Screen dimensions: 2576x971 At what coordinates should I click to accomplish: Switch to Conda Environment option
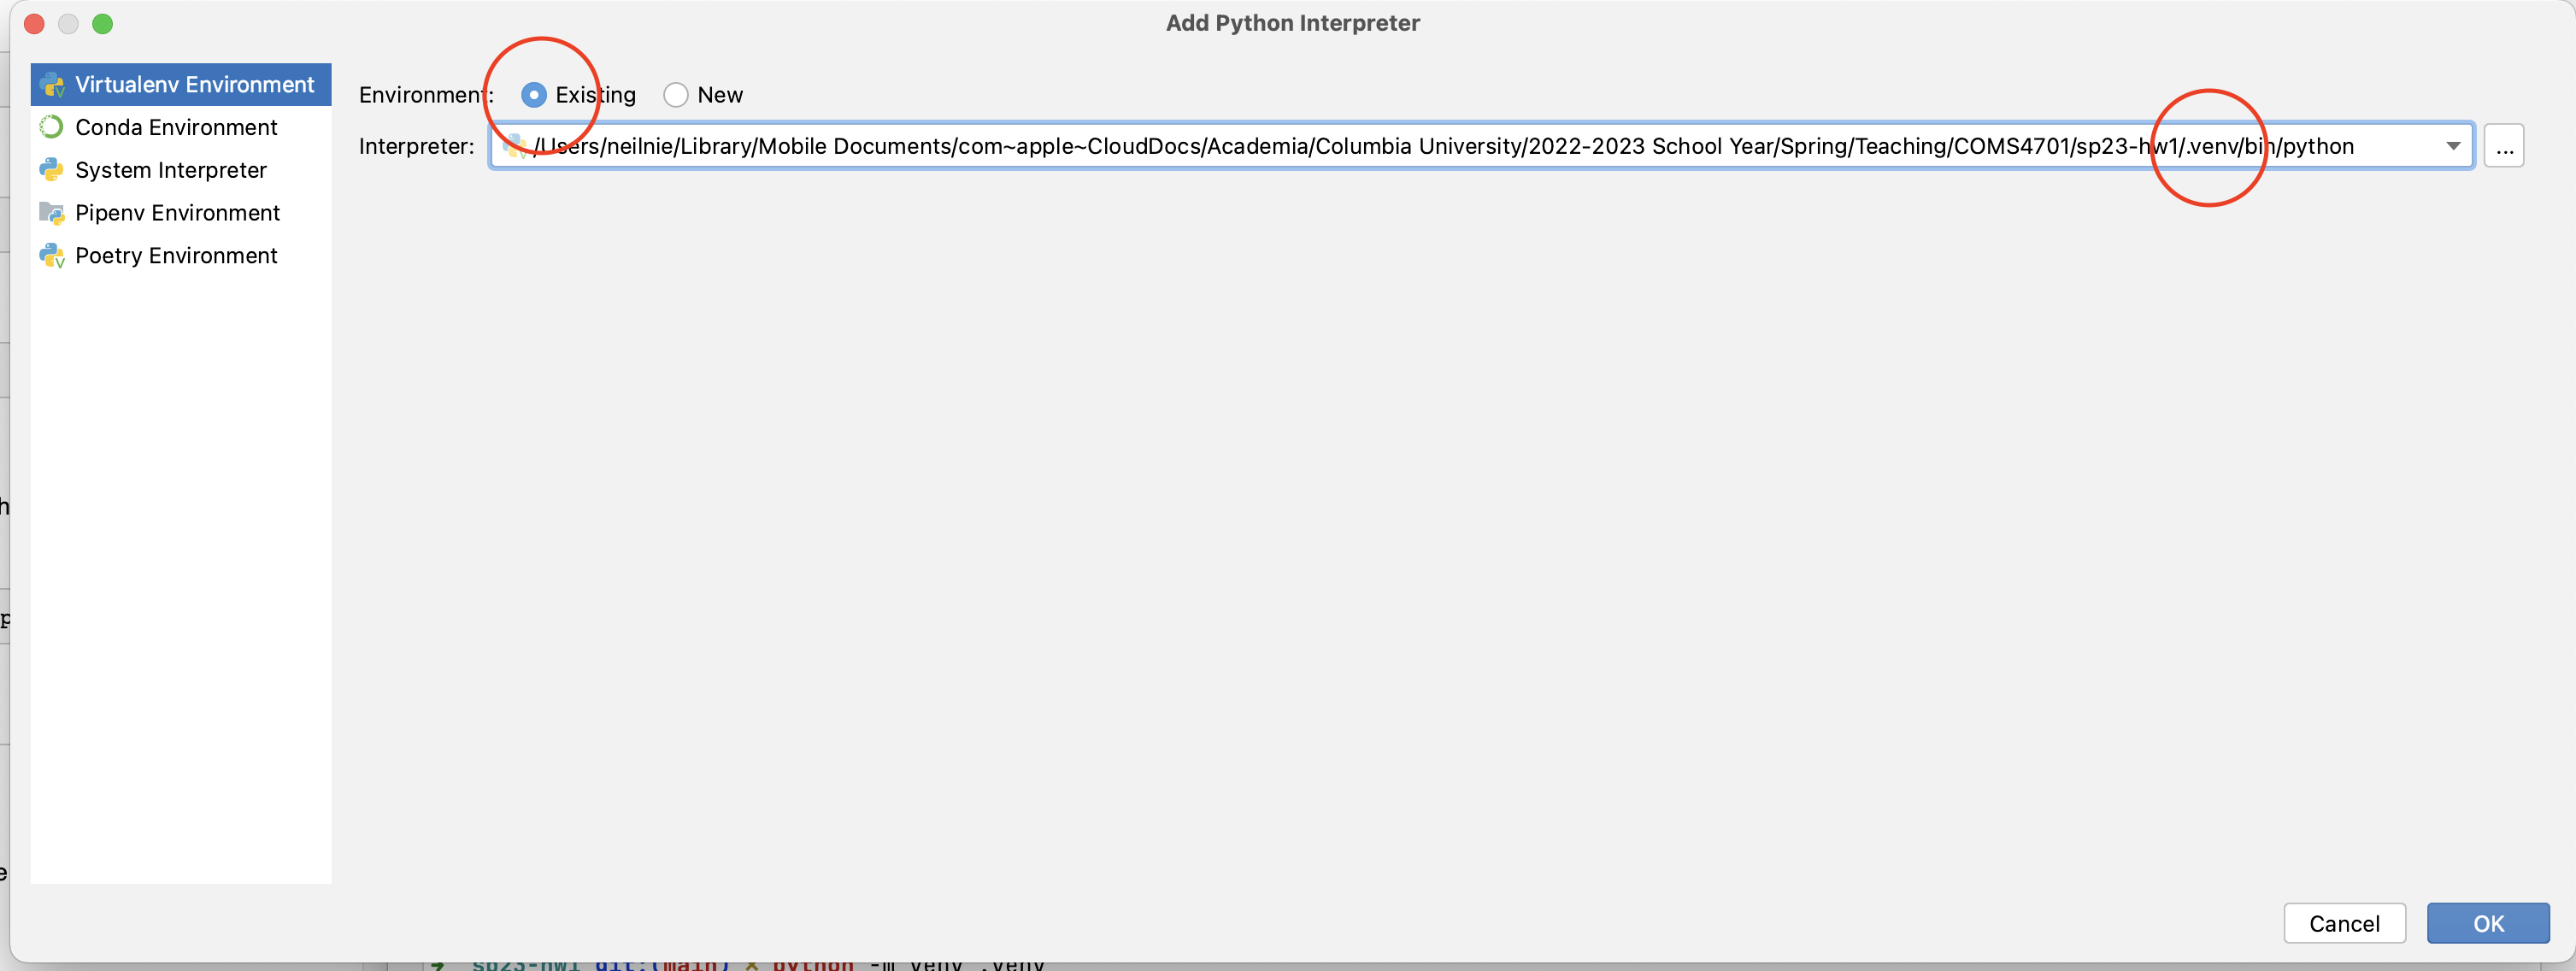click(x=176, y=127)
